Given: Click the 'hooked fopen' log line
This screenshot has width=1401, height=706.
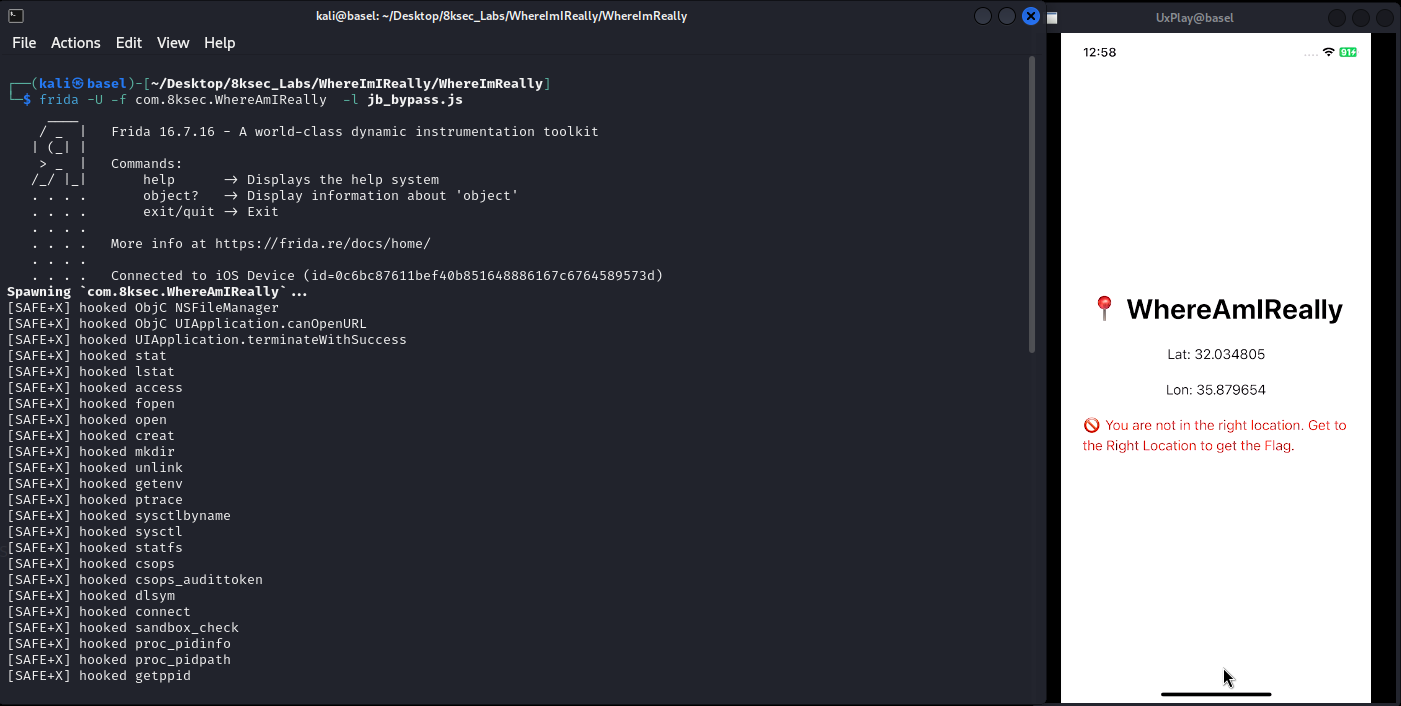Looking at the screenshot, I should (91, 404).
